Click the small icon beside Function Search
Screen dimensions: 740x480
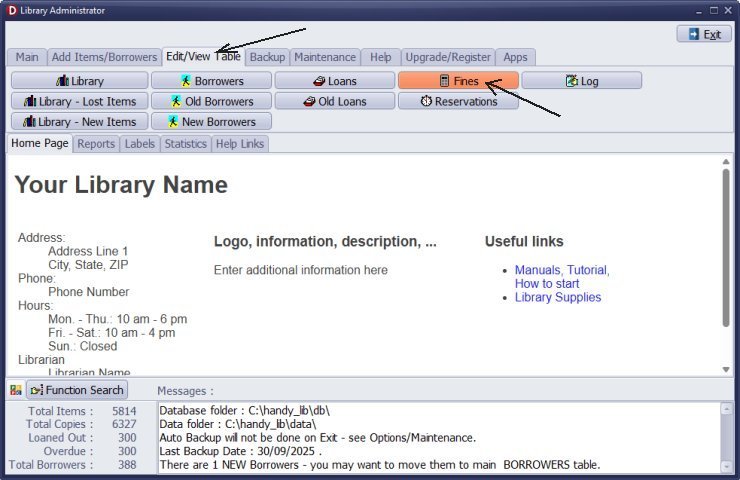(16, 390)
